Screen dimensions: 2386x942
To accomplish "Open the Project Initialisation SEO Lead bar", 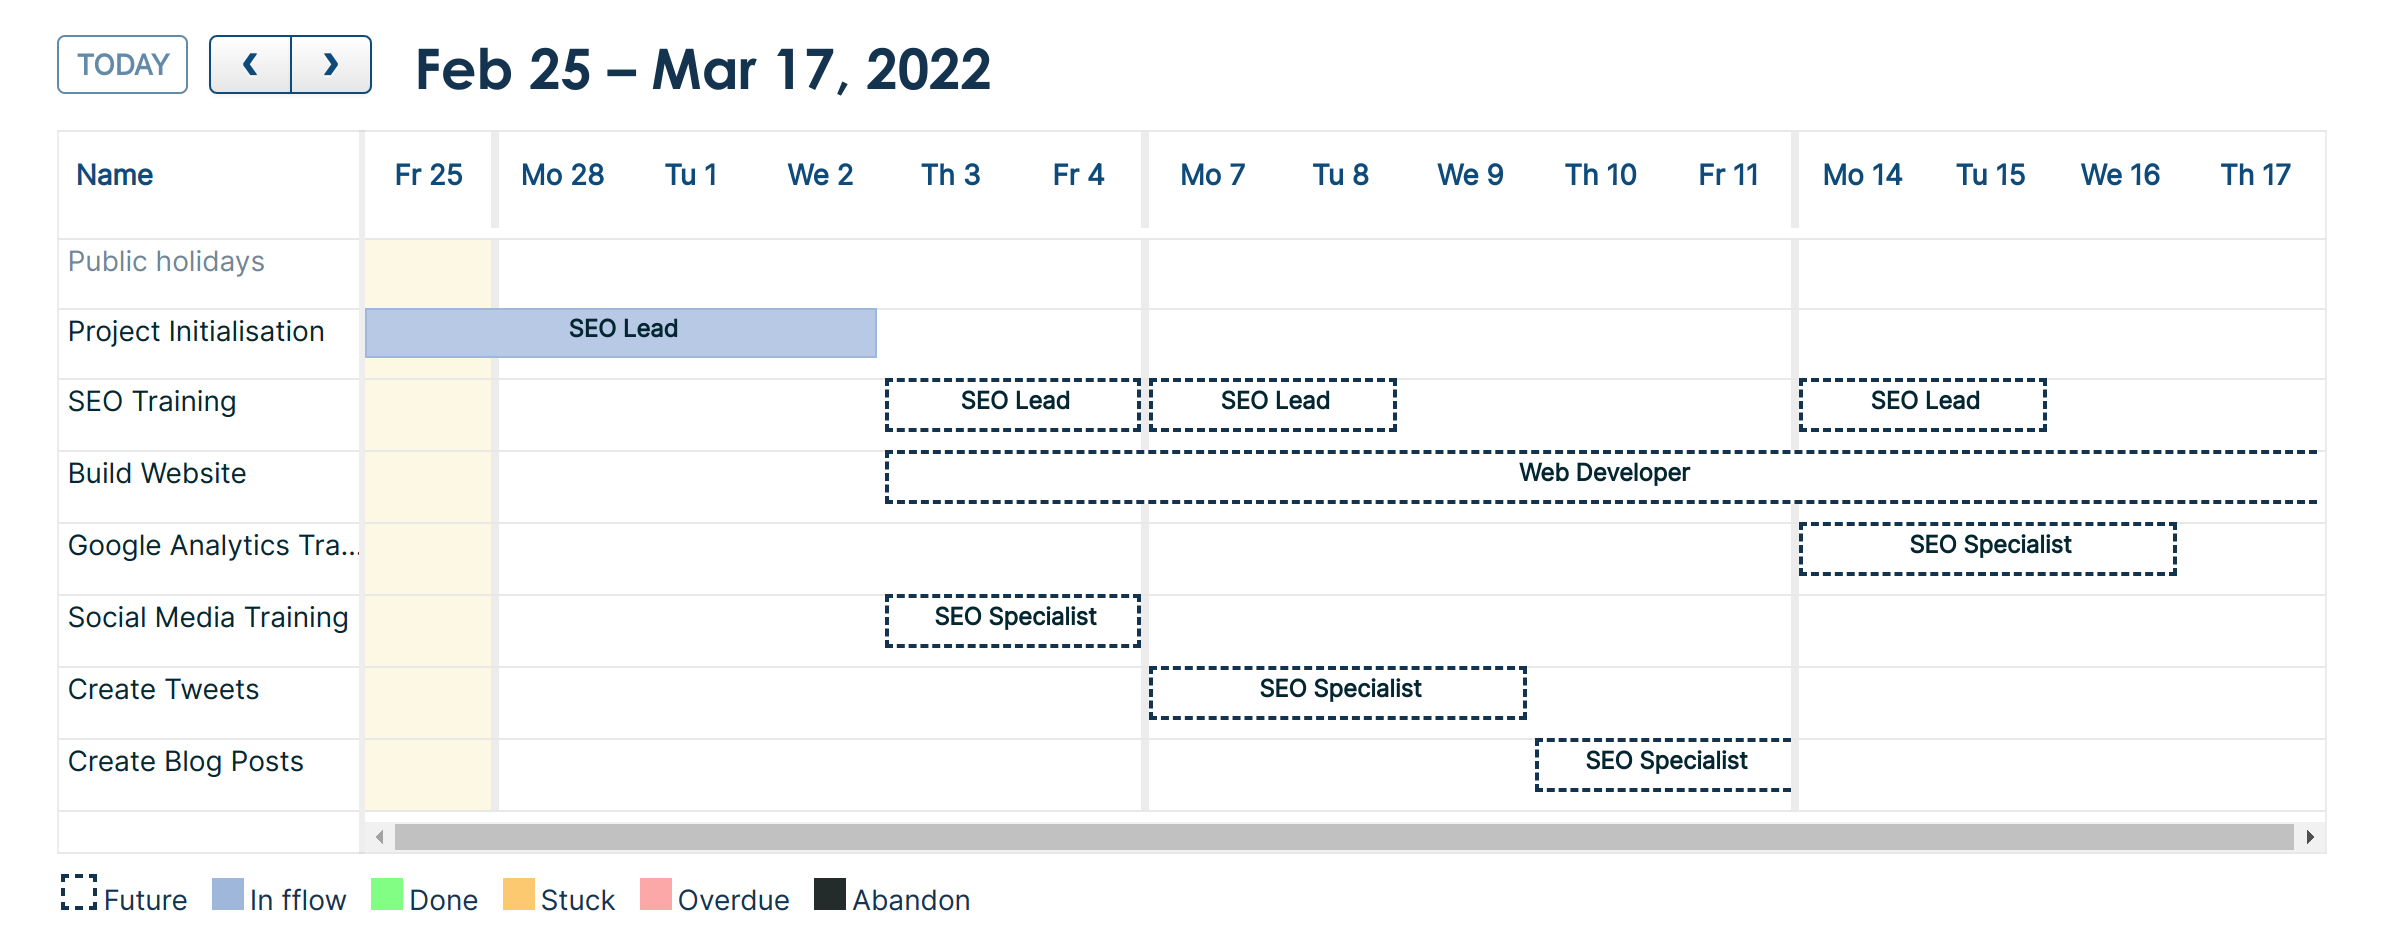I will pyautogui.click(x=621, y=333).
